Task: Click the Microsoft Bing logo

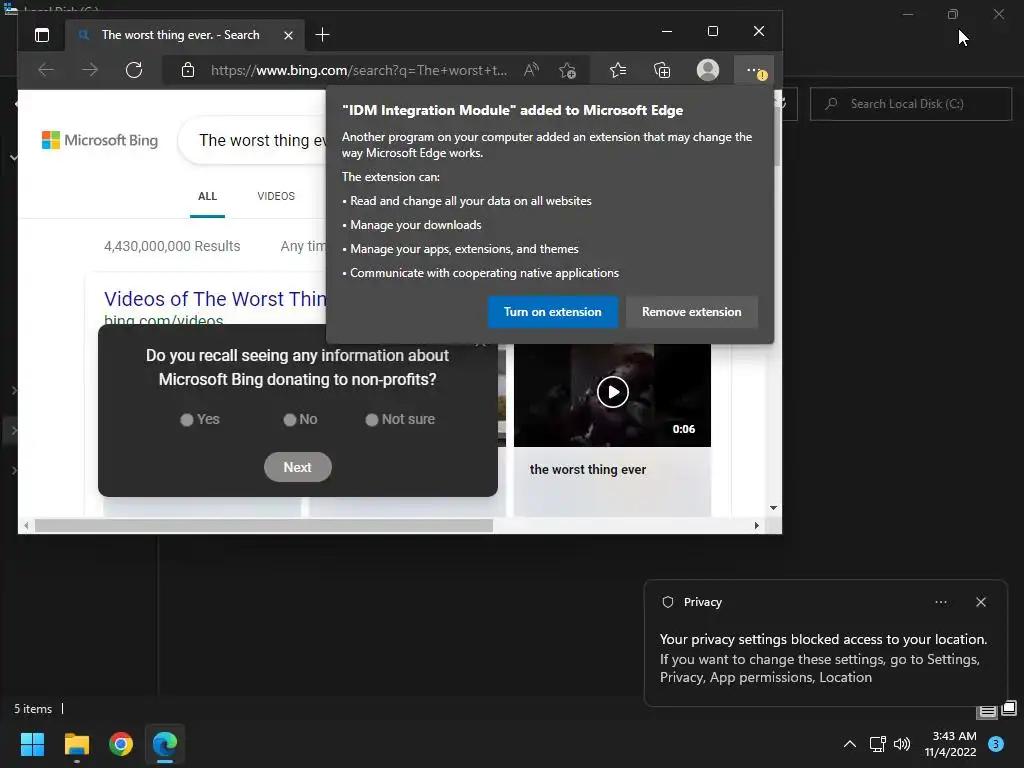Action: click(100, 140)
